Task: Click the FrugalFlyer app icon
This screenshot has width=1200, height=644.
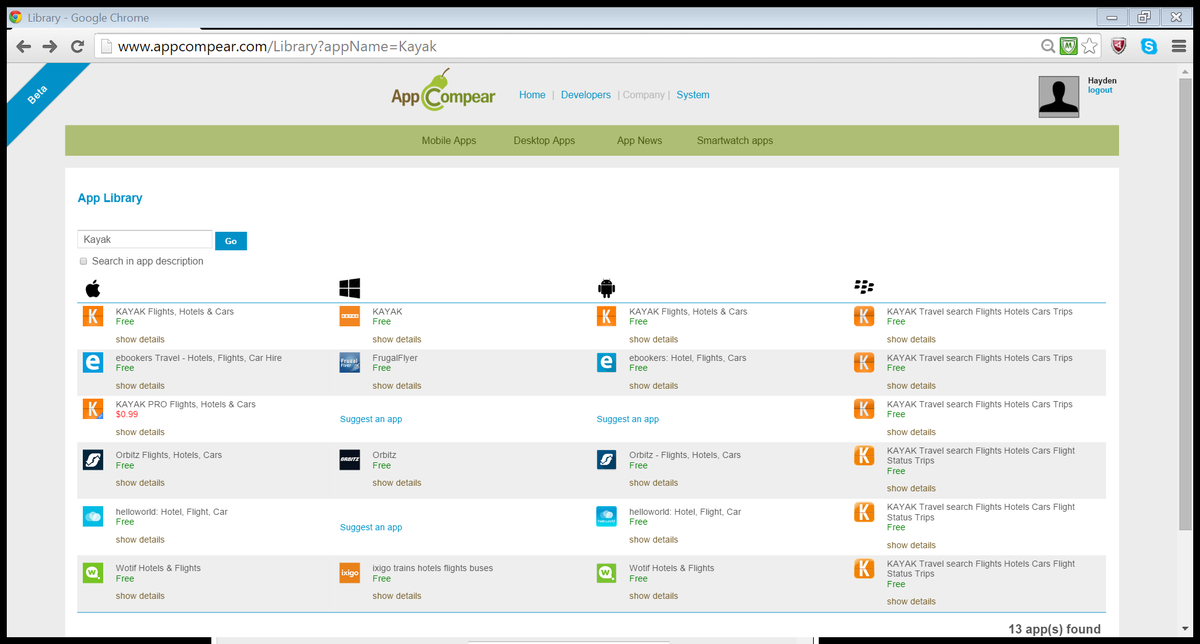Action: [x=349, y=362]
